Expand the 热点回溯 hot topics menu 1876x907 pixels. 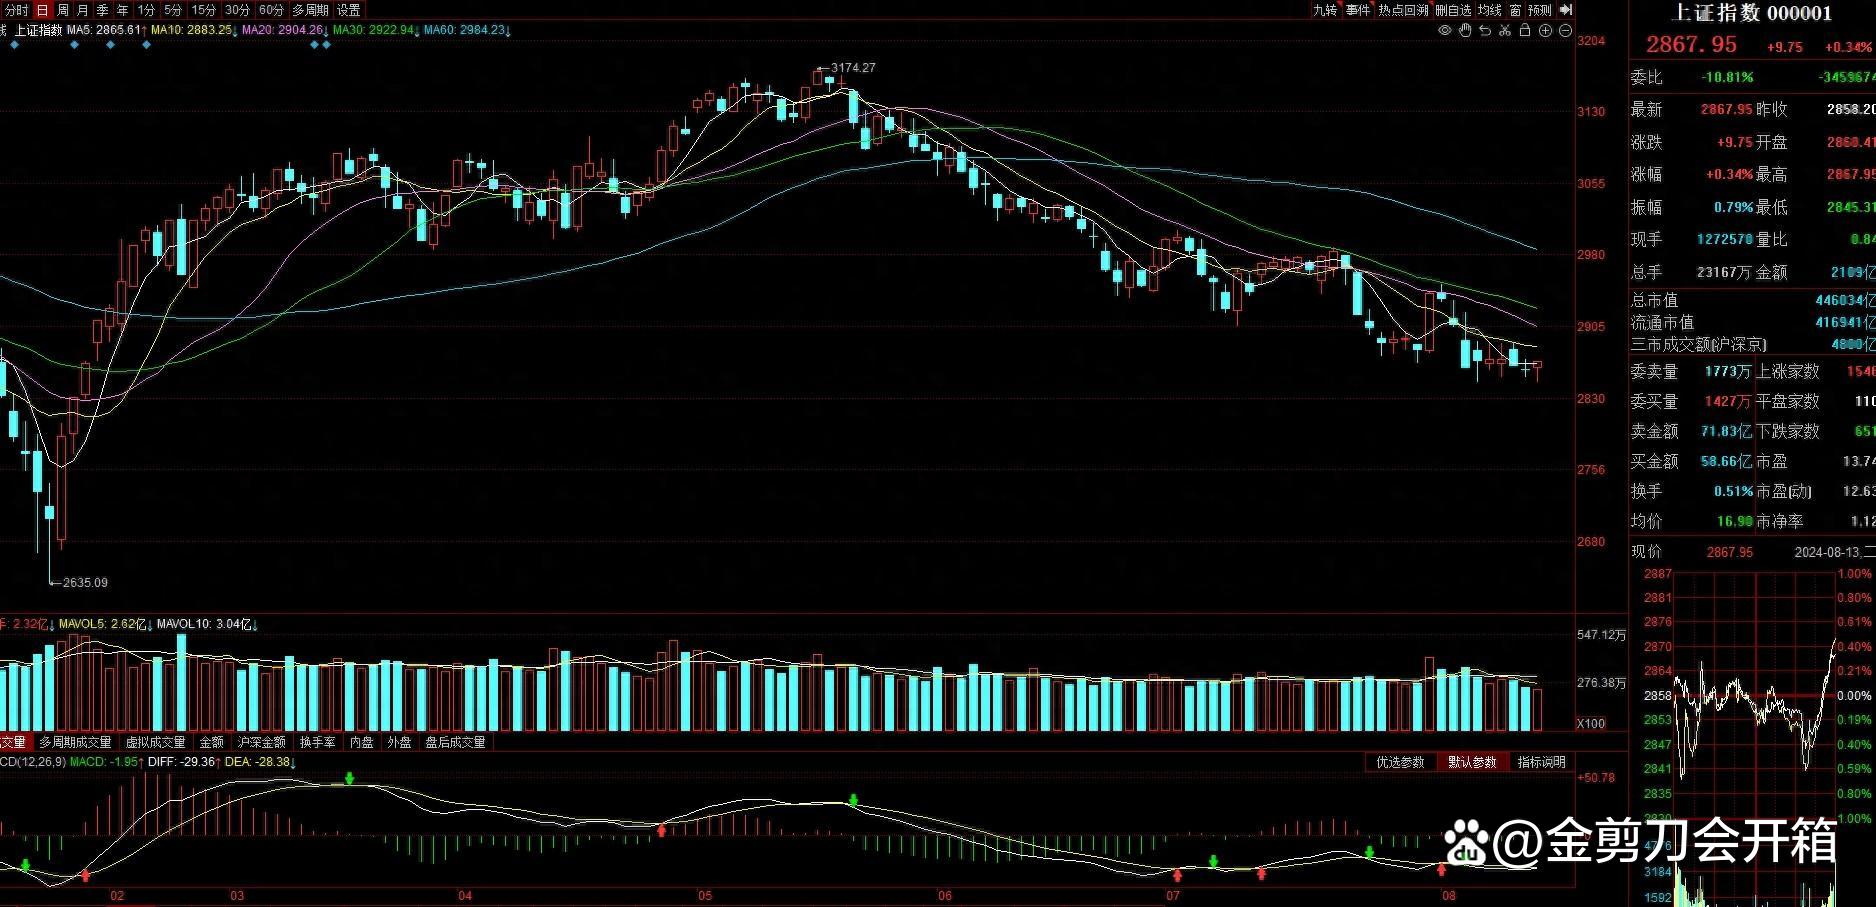pyautogui.click(x=1403, y=10)
